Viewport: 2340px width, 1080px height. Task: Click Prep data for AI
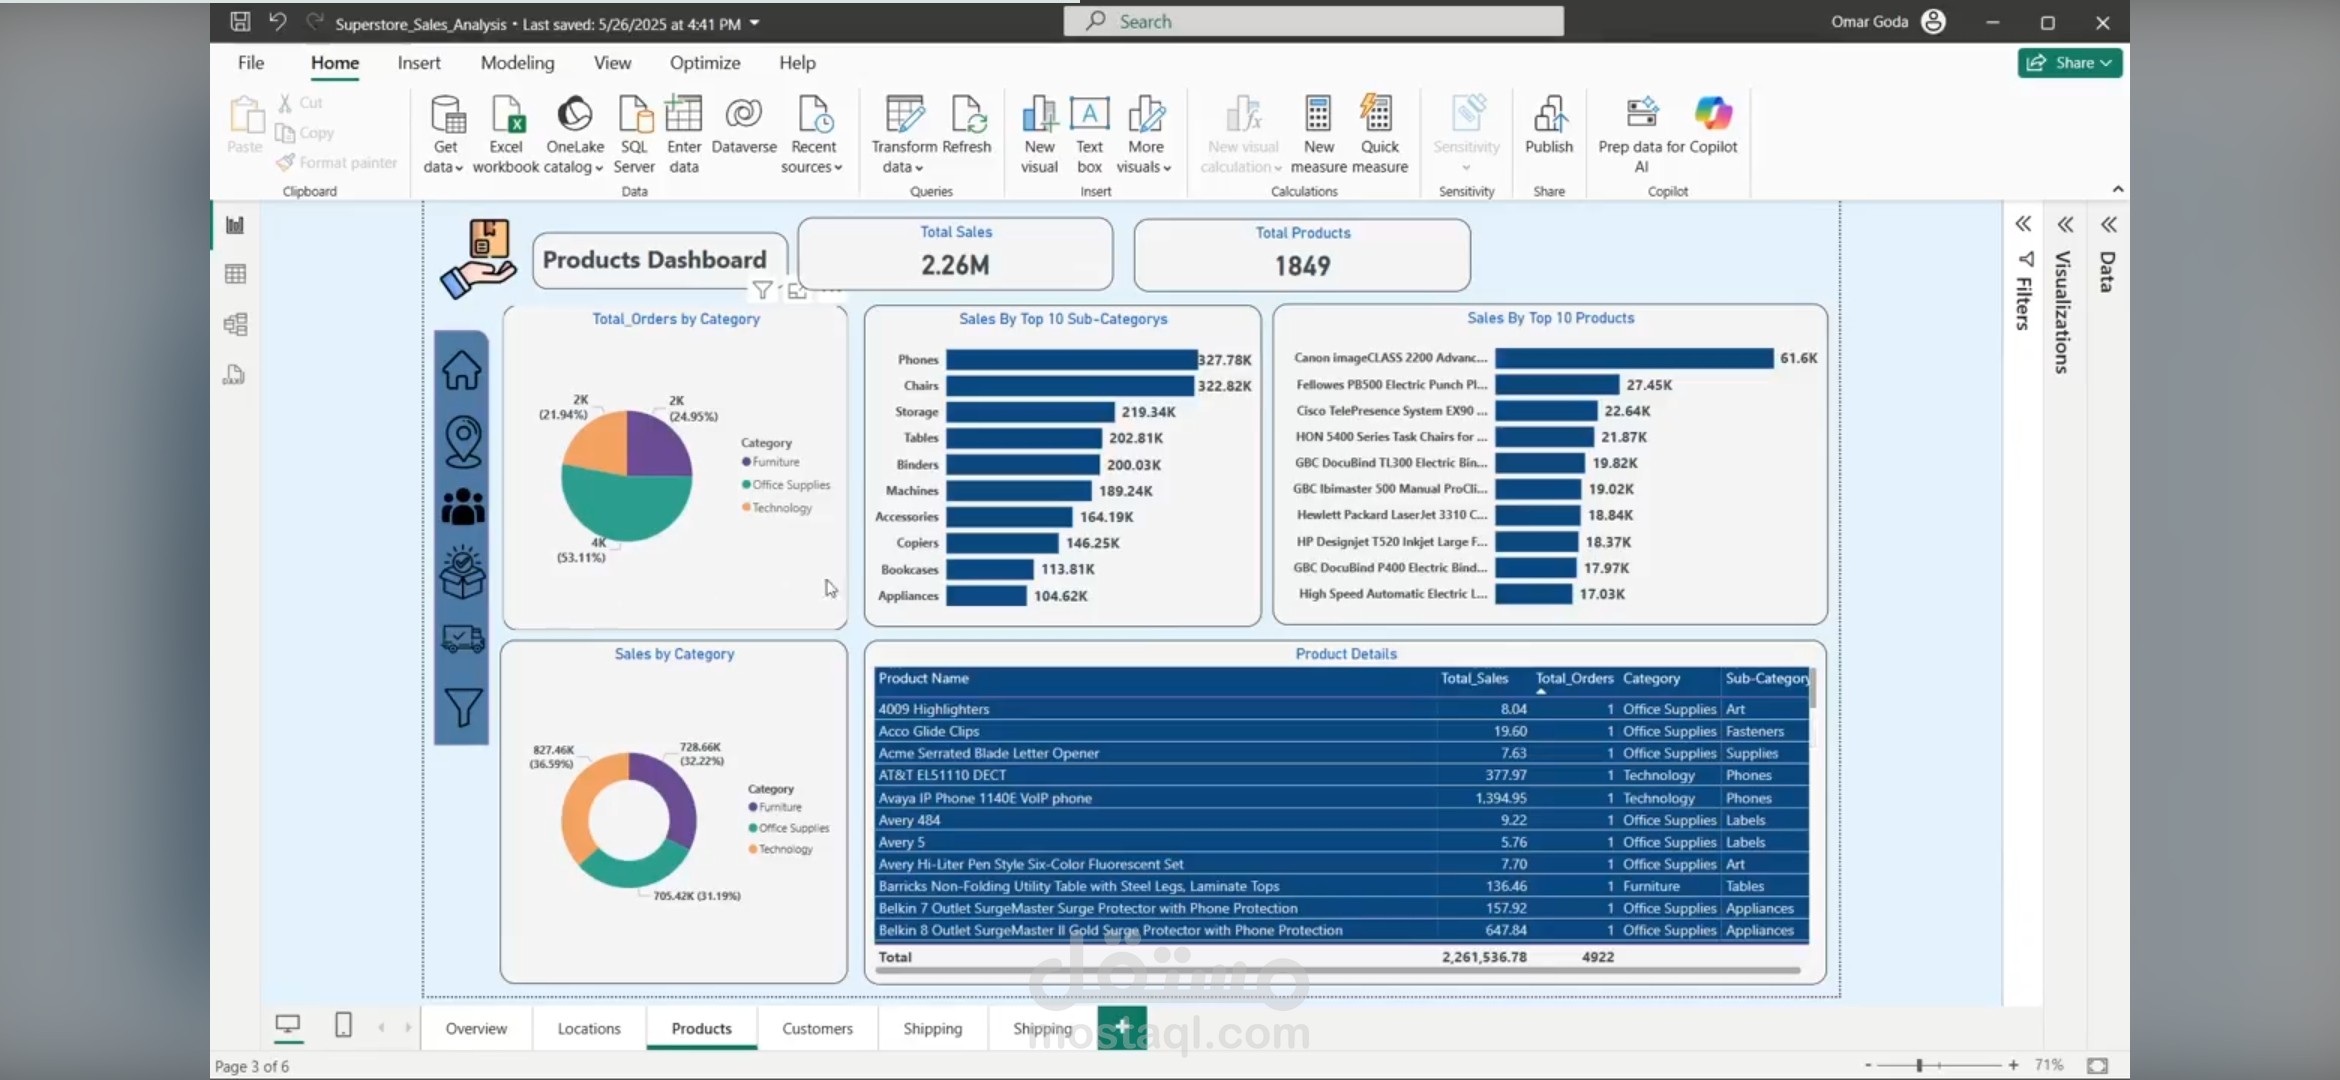tap(1641, 134)
